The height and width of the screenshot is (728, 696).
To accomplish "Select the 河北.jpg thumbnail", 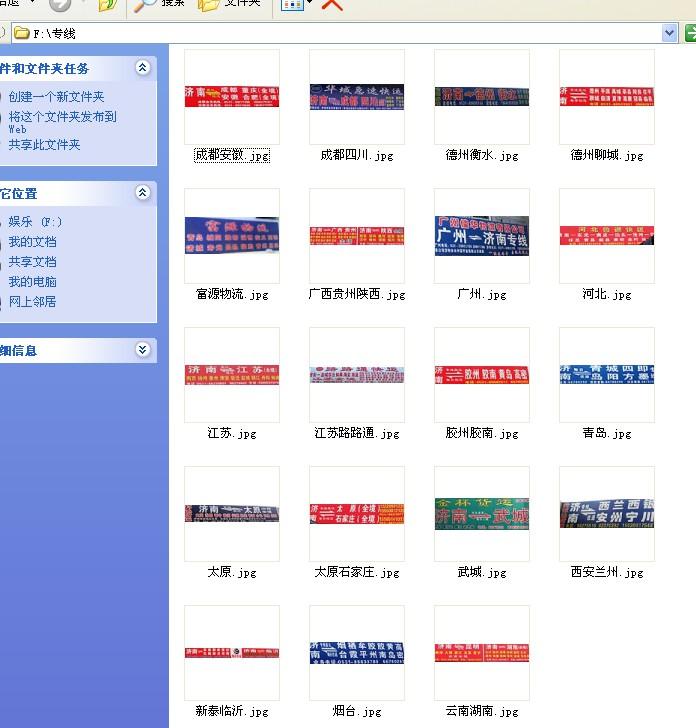I will click(607, 235).
